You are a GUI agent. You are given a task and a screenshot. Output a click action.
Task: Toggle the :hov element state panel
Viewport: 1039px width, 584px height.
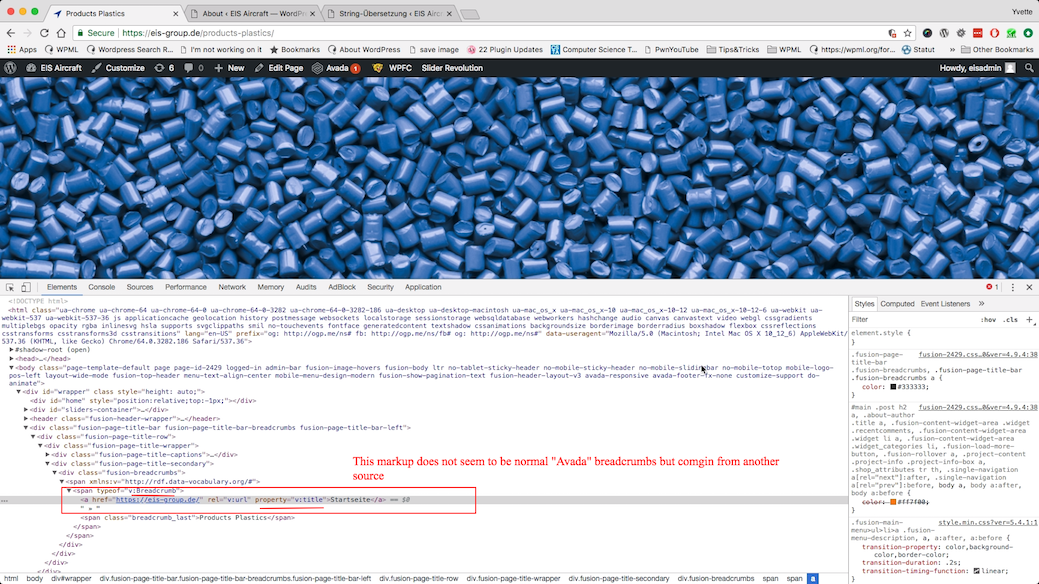coord(988,320)
